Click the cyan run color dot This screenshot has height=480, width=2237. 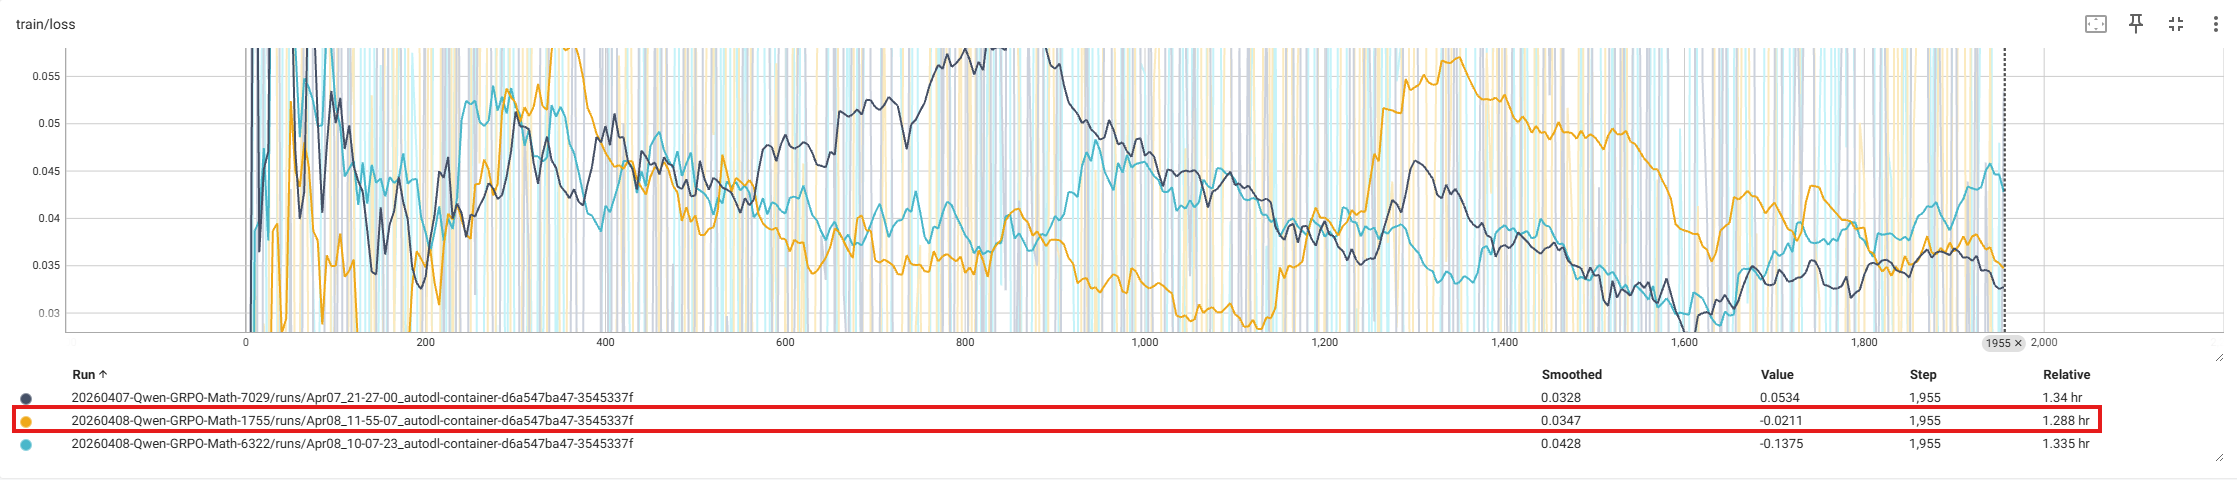tap(26, 444)
